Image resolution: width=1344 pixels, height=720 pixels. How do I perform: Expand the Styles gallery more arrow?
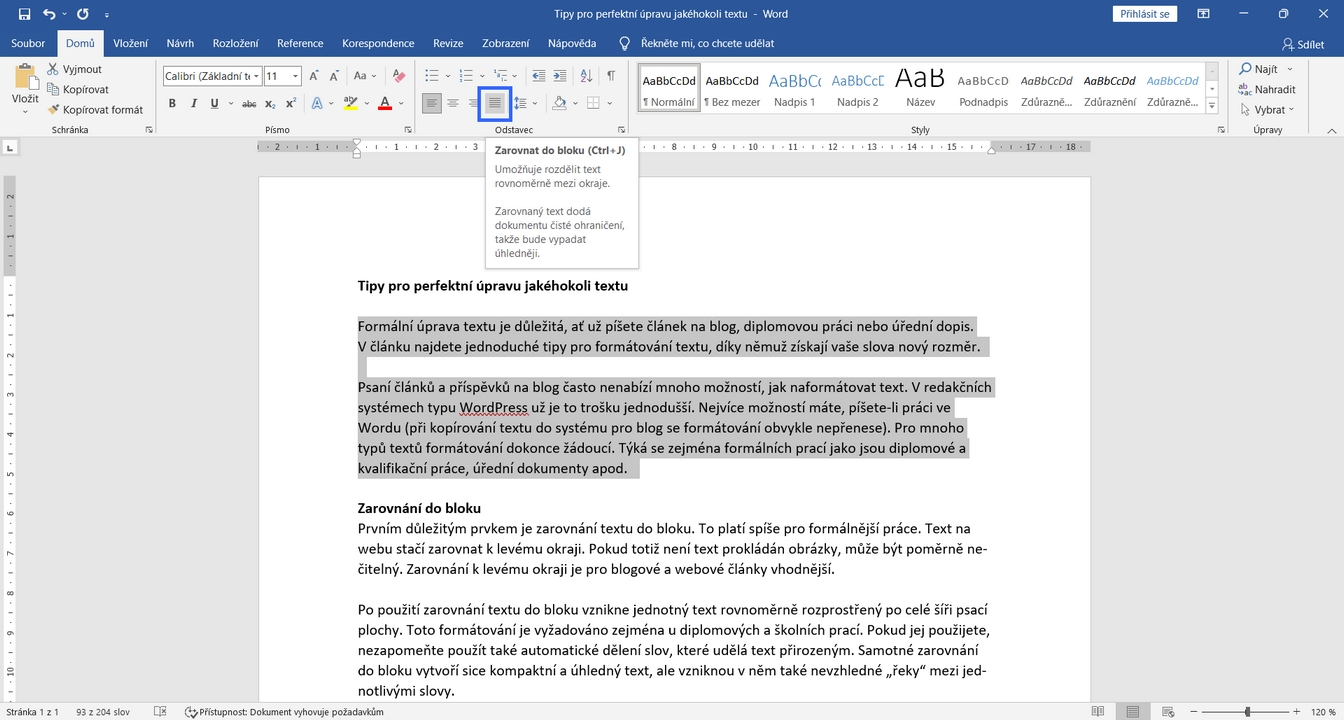point(1213,105)
